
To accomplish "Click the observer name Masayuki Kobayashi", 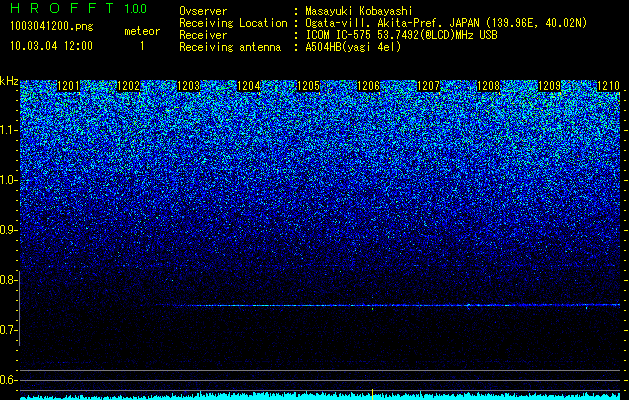I will coord(359,12).
